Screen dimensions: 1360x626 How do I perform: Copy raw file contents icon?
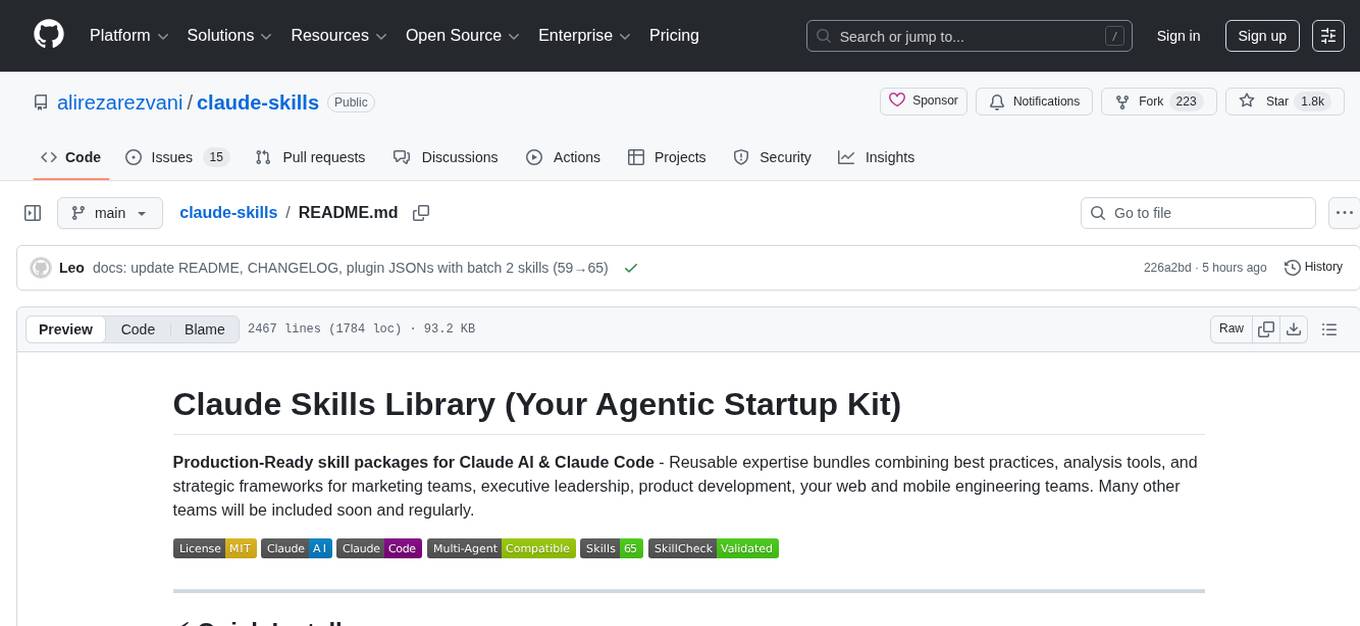coord(1266,329)
